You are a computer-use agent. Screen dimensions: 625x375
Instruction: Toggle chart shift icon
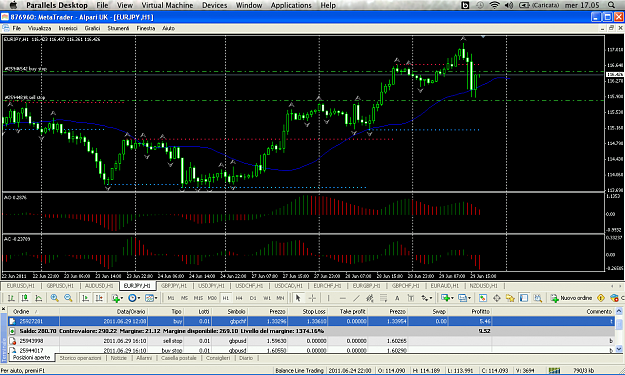coord(99,298)
